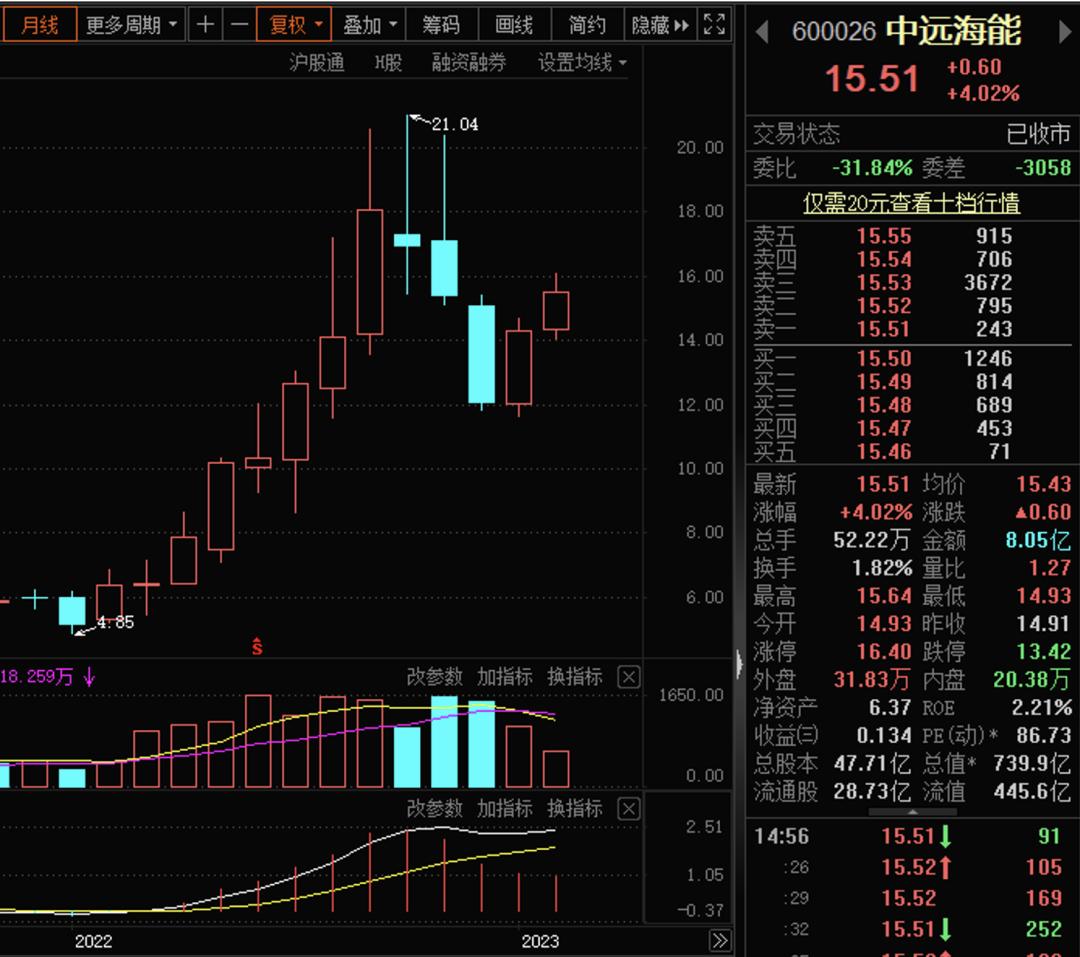Click the 仅需20元查看十档行情 link
1080x957 pixels.
pyautogui.click(x=911, y=201)
